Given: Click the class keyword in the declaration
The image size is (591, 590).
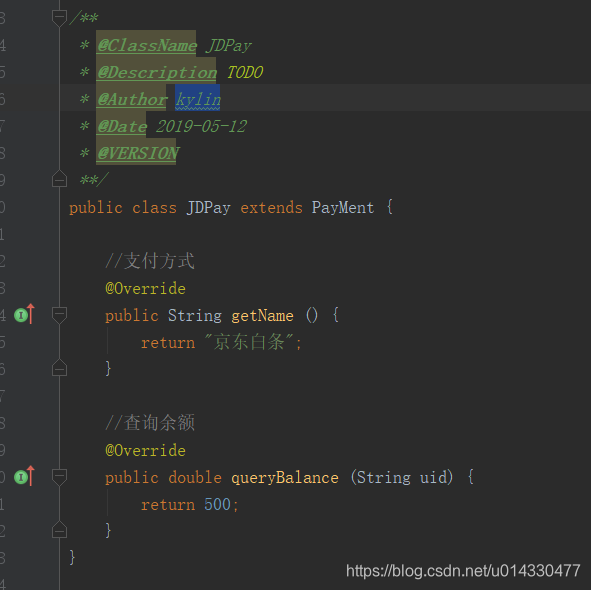Looking at the screenshot, I should [155, 208].
